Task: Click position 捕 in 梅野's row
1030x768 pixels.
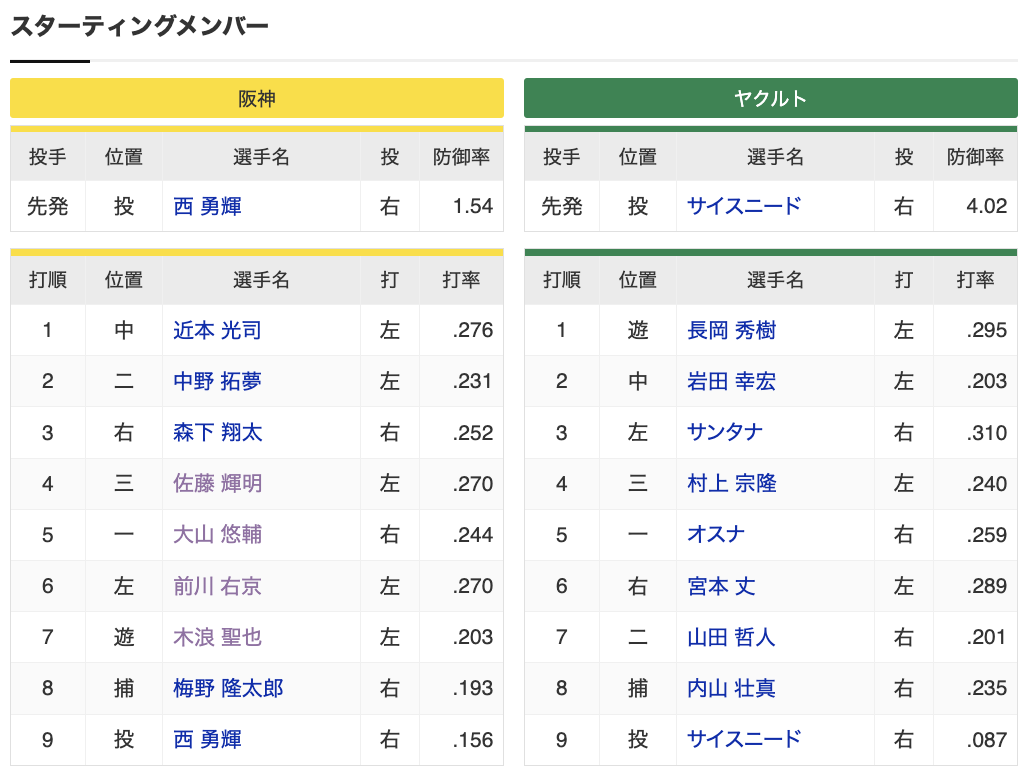Action: point(123,688)
